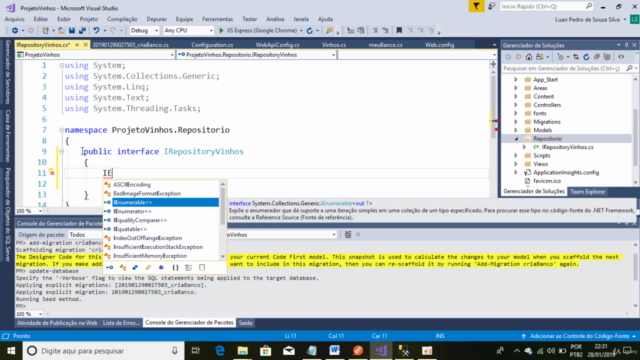Click the Luan Pedro de Souza Silva account

tap(588, 19)
